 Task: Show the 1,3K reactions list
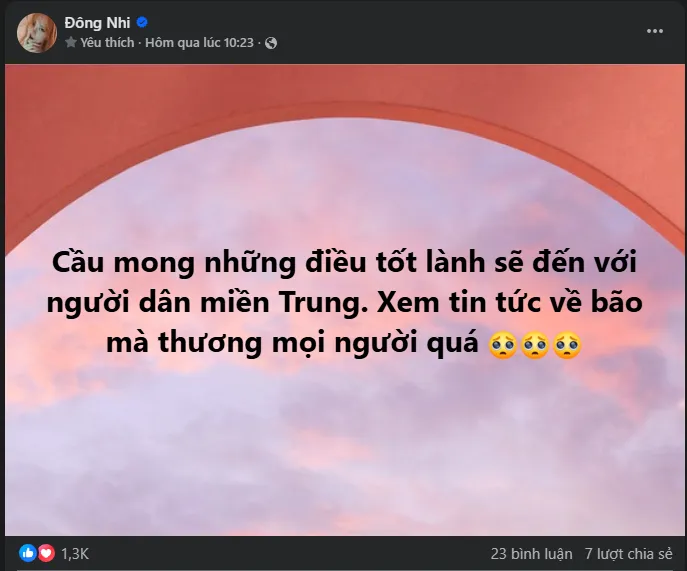point(75,554)
